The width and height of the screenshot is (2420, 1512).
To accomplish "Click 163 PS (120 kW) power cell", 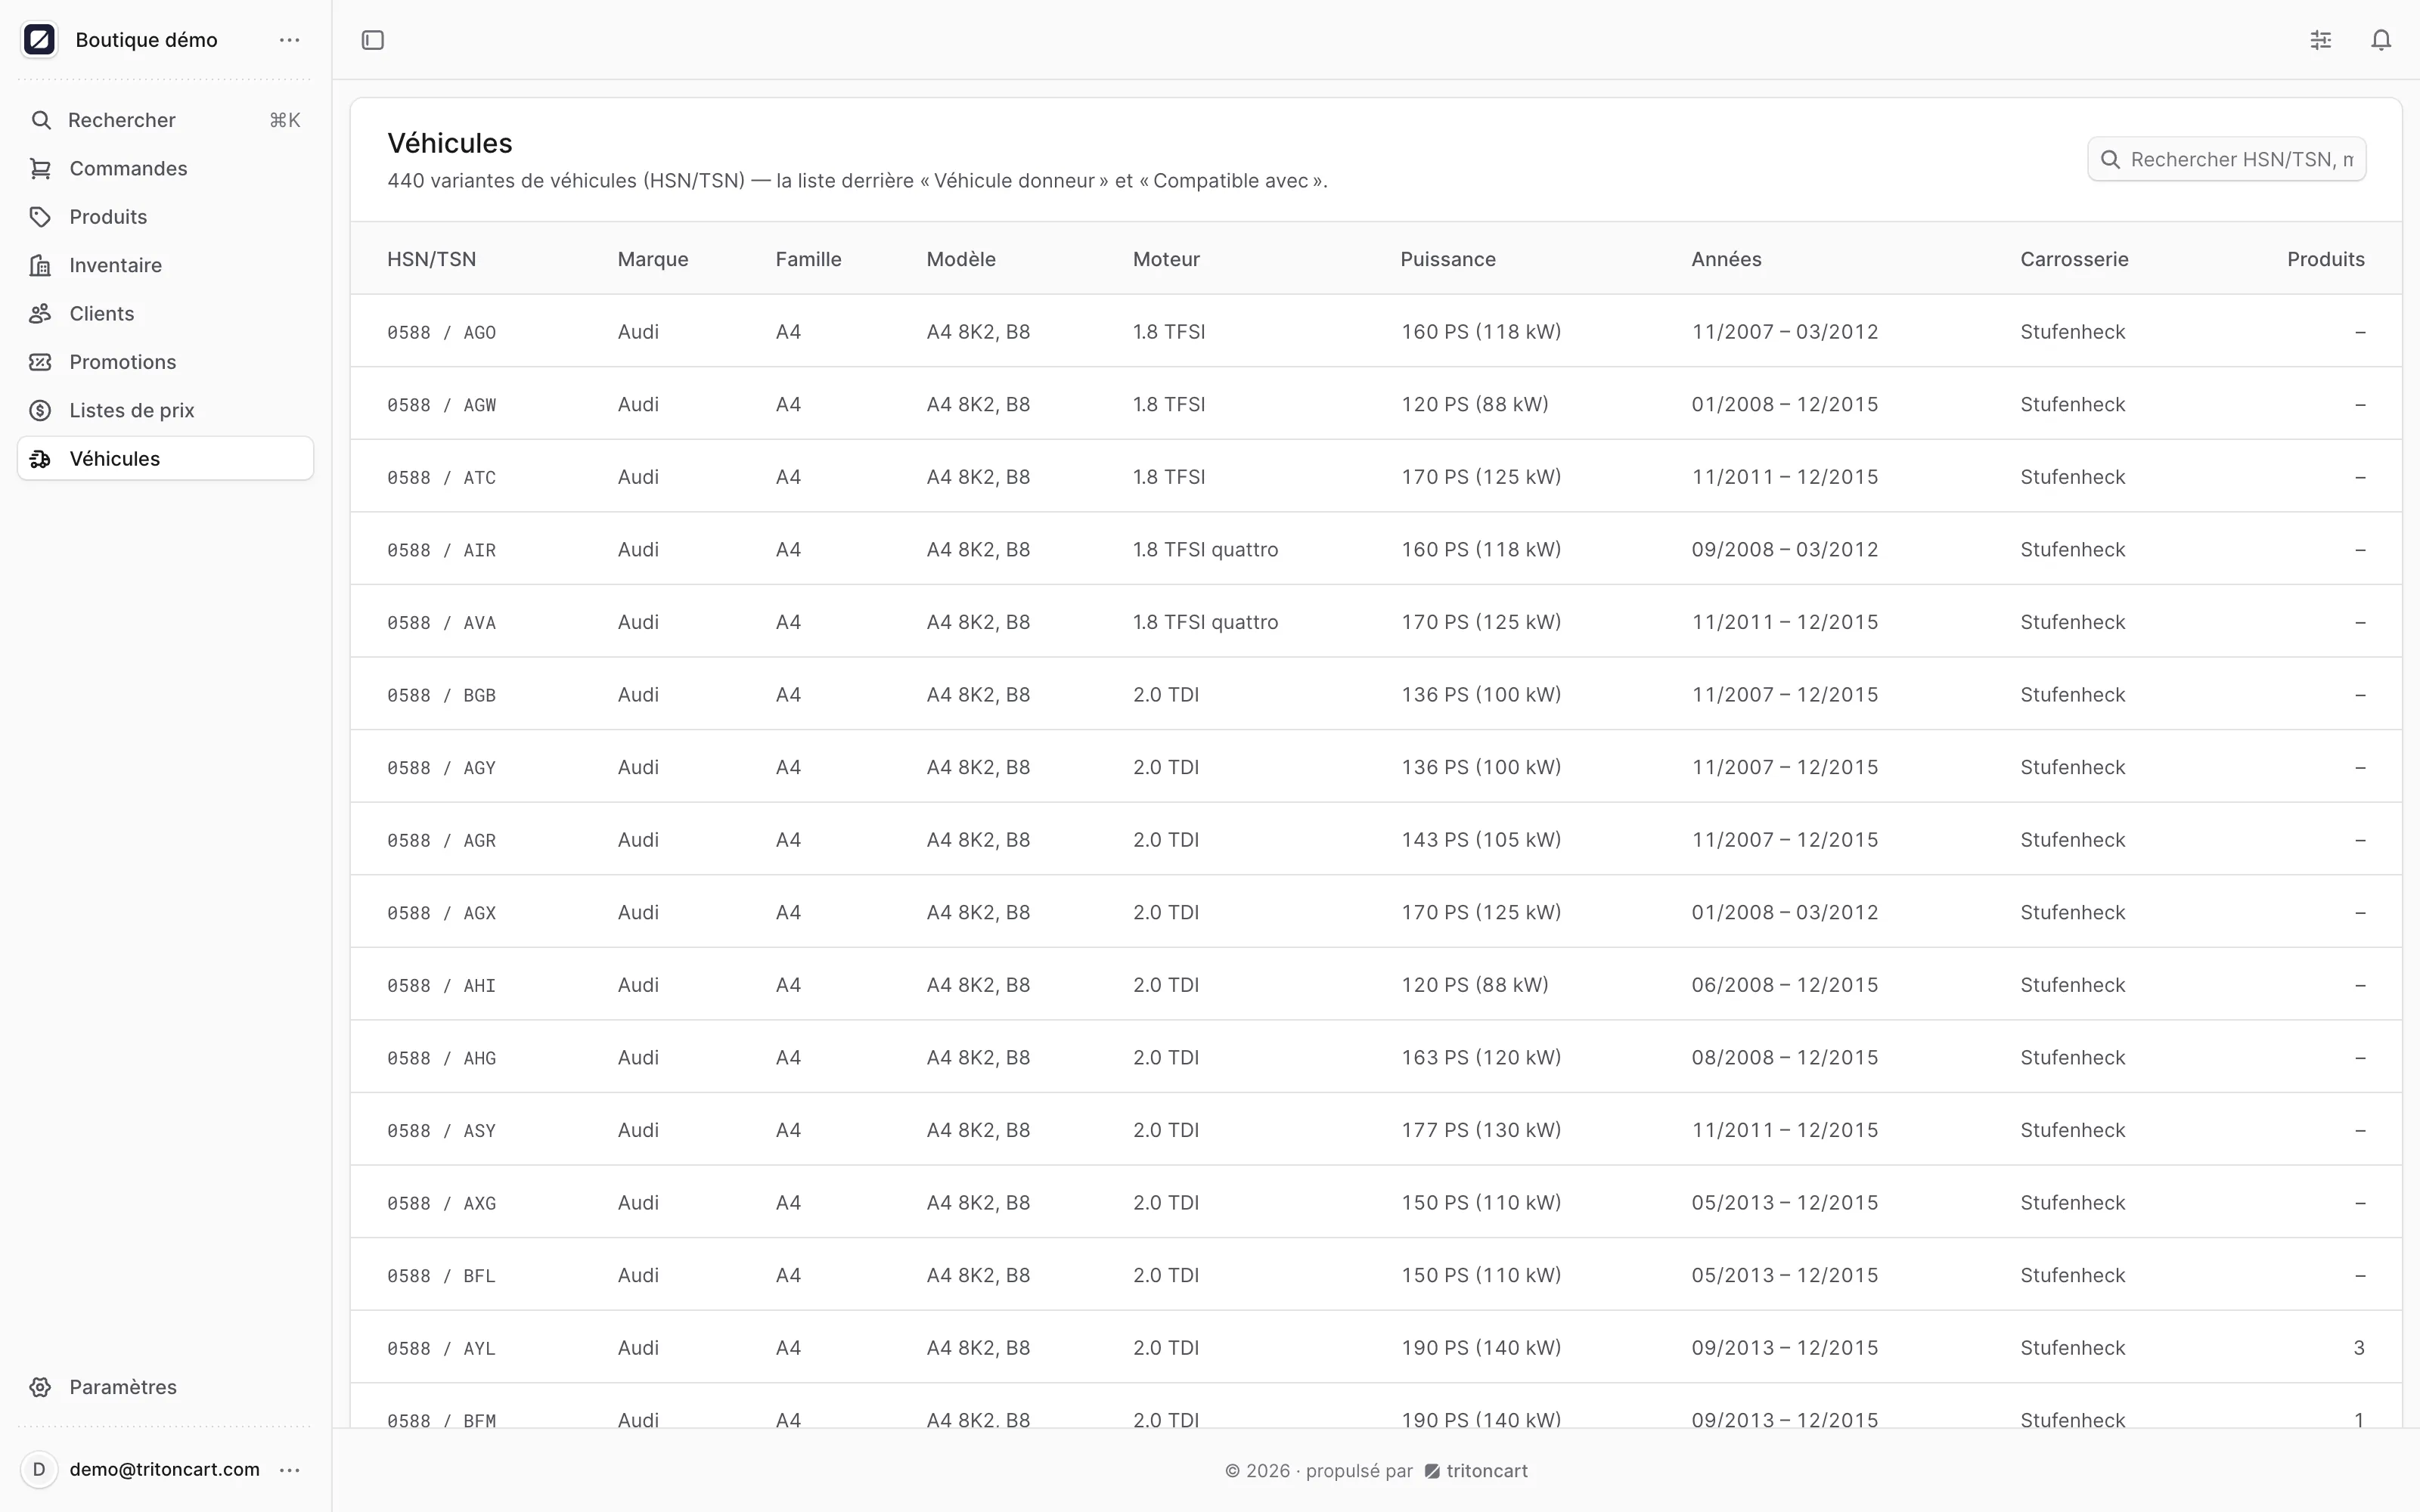I will [1480, 1057].
